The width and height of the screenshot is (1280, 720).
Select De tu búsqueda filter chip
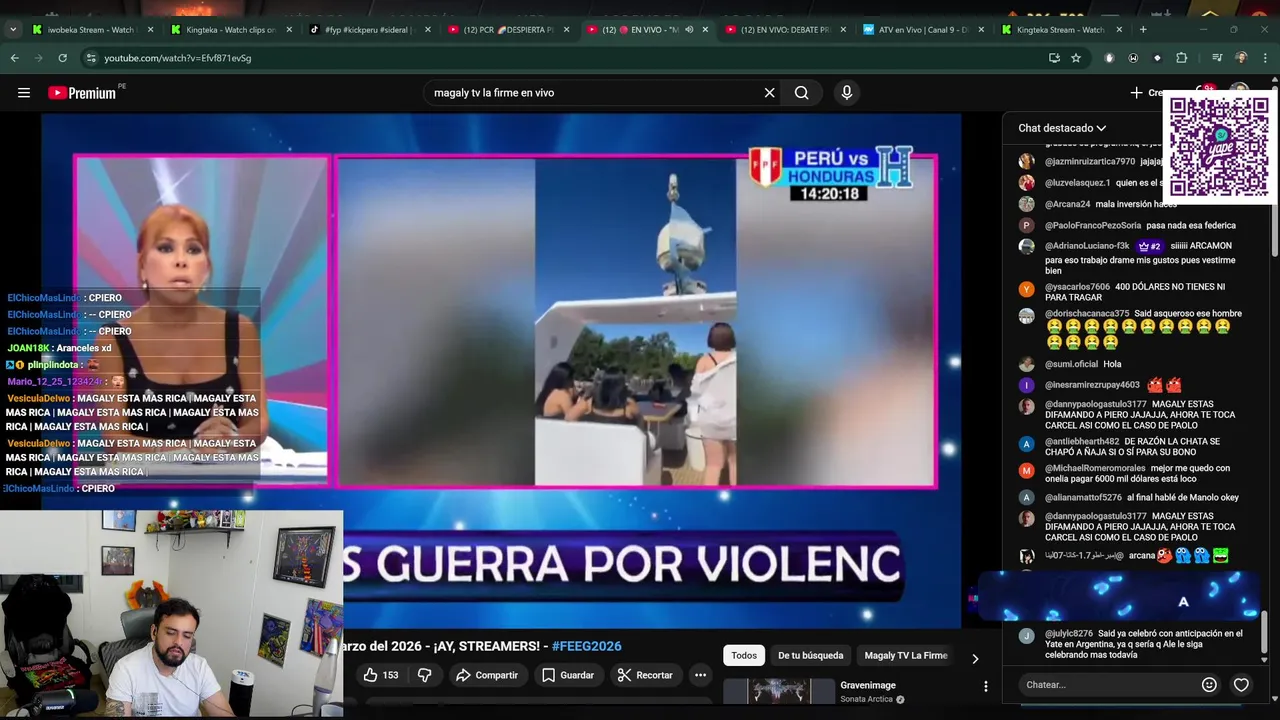pyautogui.click(x=811, y=656)
